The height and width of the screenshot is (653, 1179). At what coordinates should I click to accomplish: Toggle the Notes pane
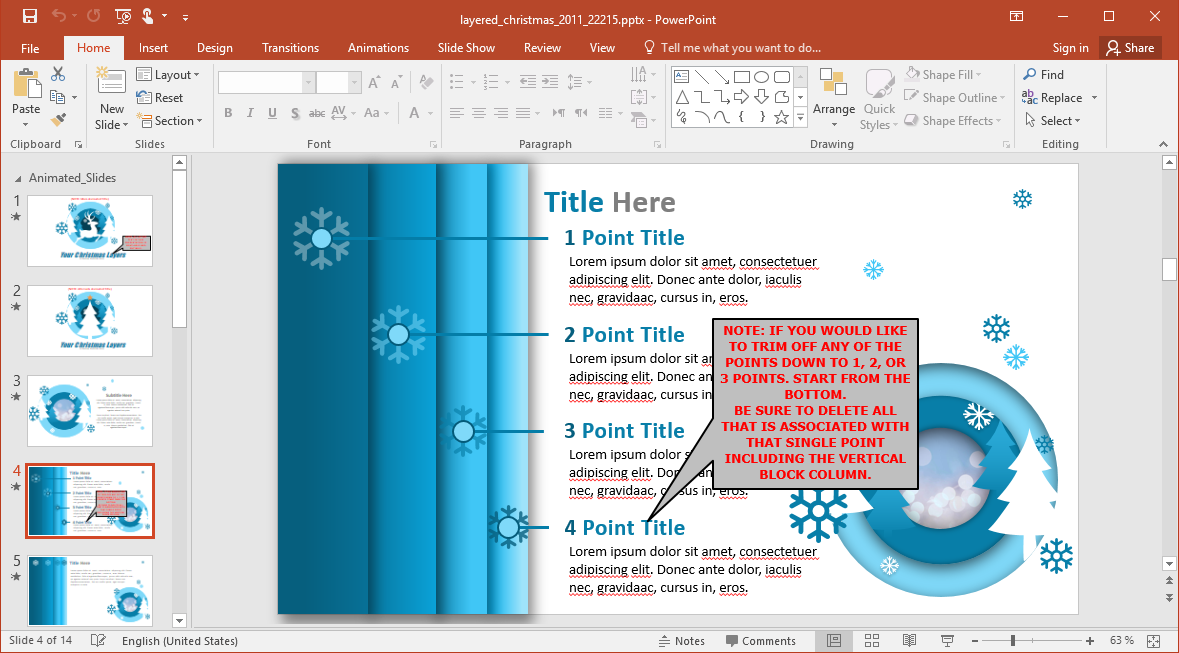coord(681,641)
